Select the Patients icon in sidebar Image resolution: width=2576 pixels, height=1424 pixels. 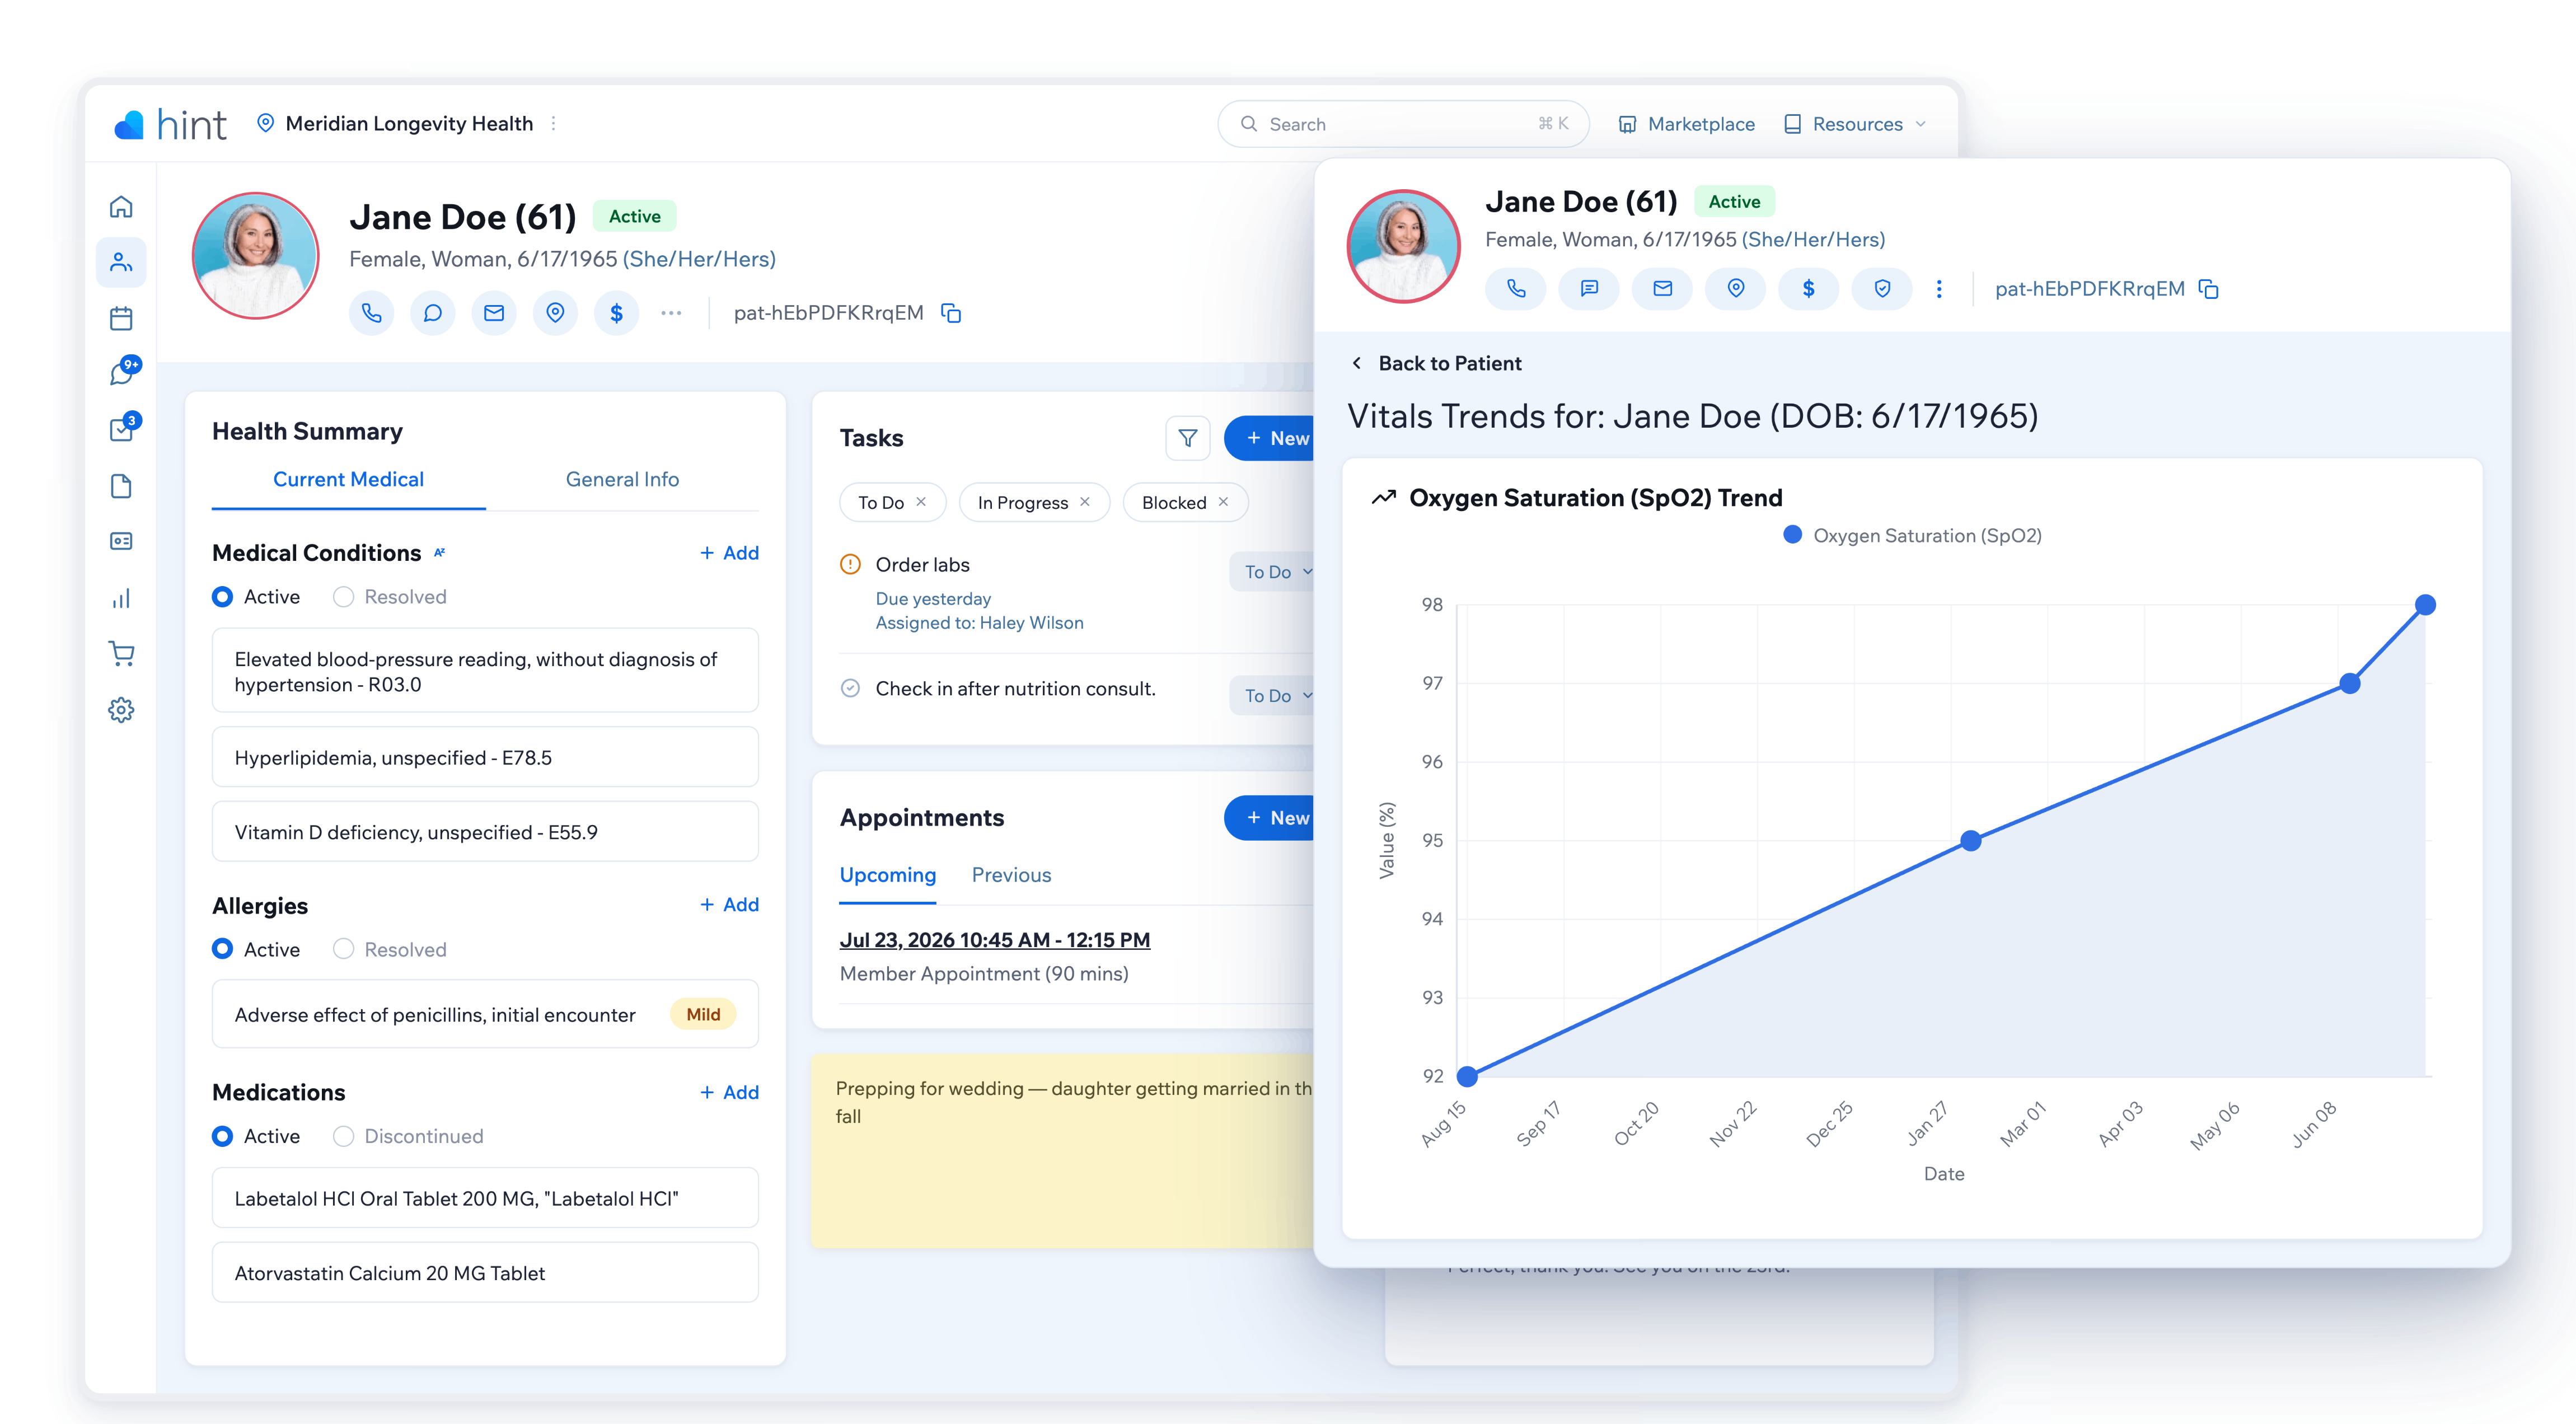point(121,263)
